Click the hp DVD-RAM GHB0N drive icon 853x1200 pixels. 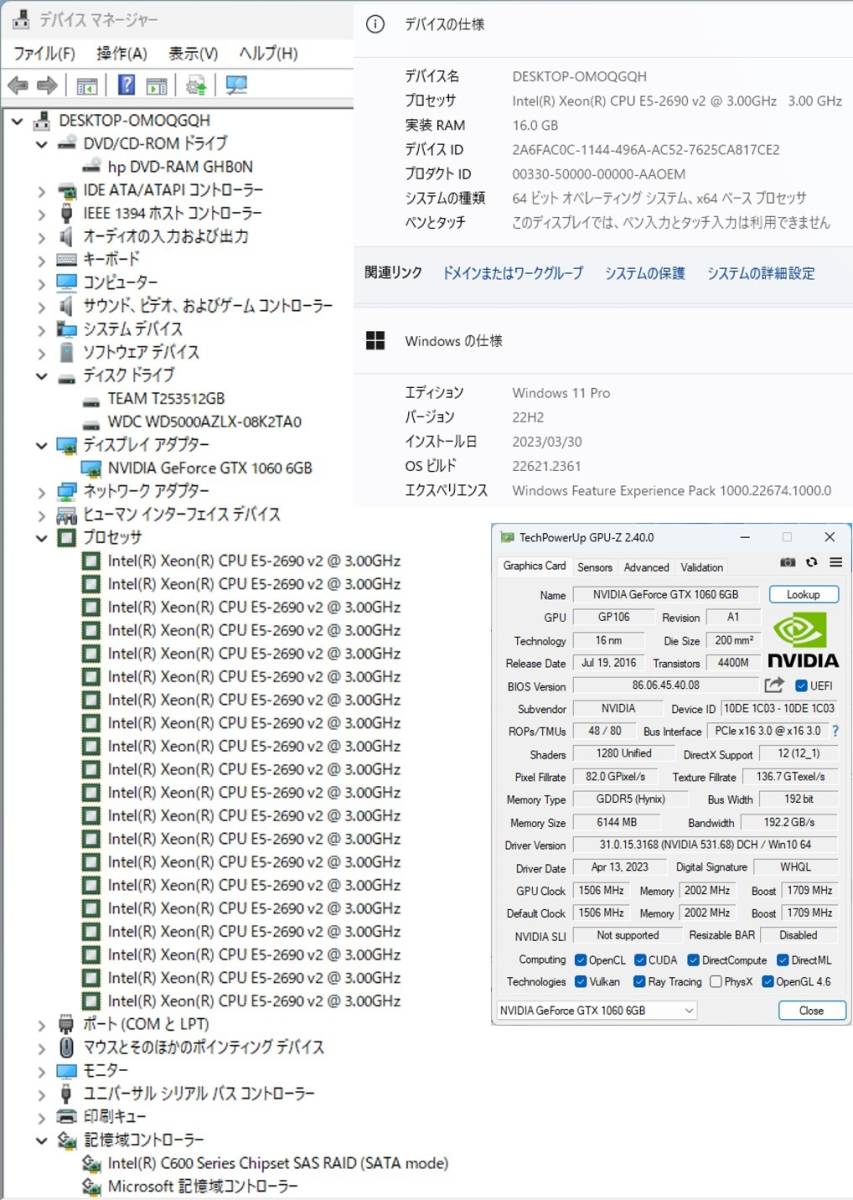pyautogui.click(x=92, y=167)
